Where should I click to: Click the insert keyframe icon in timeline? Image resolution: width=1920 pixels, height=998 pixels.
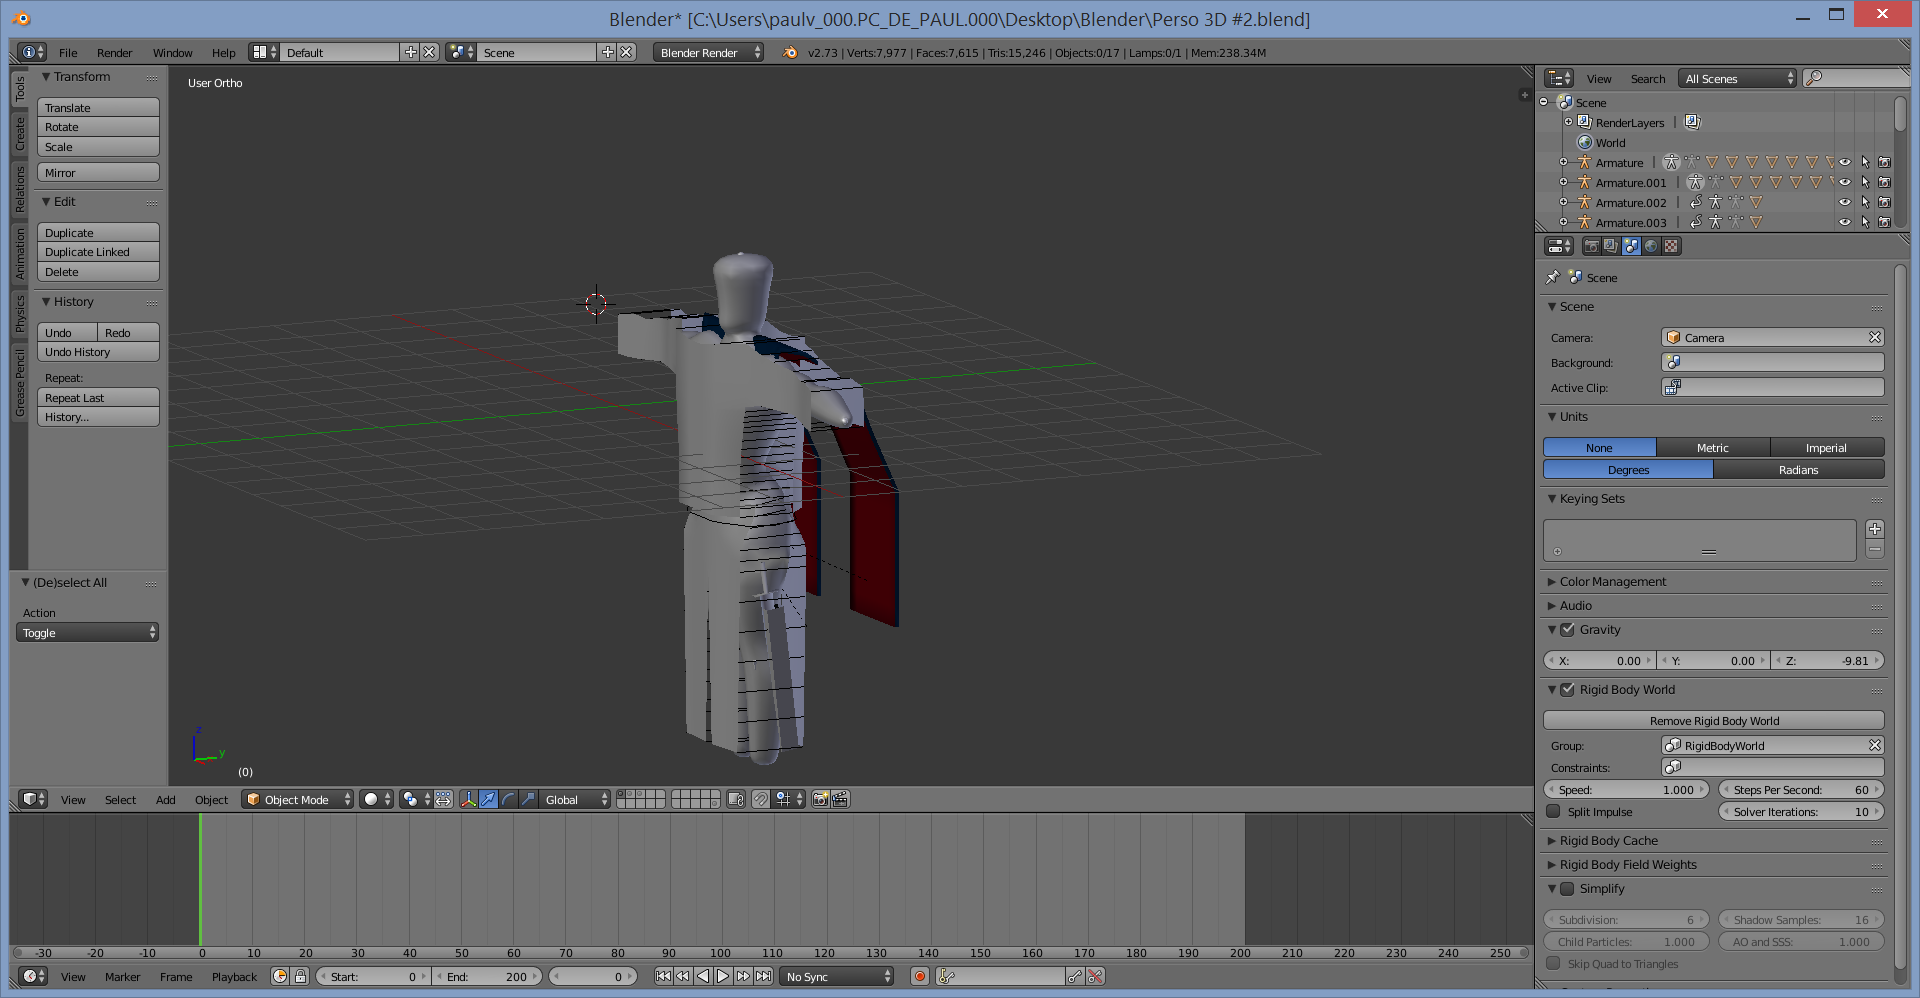click(1075, 976)
